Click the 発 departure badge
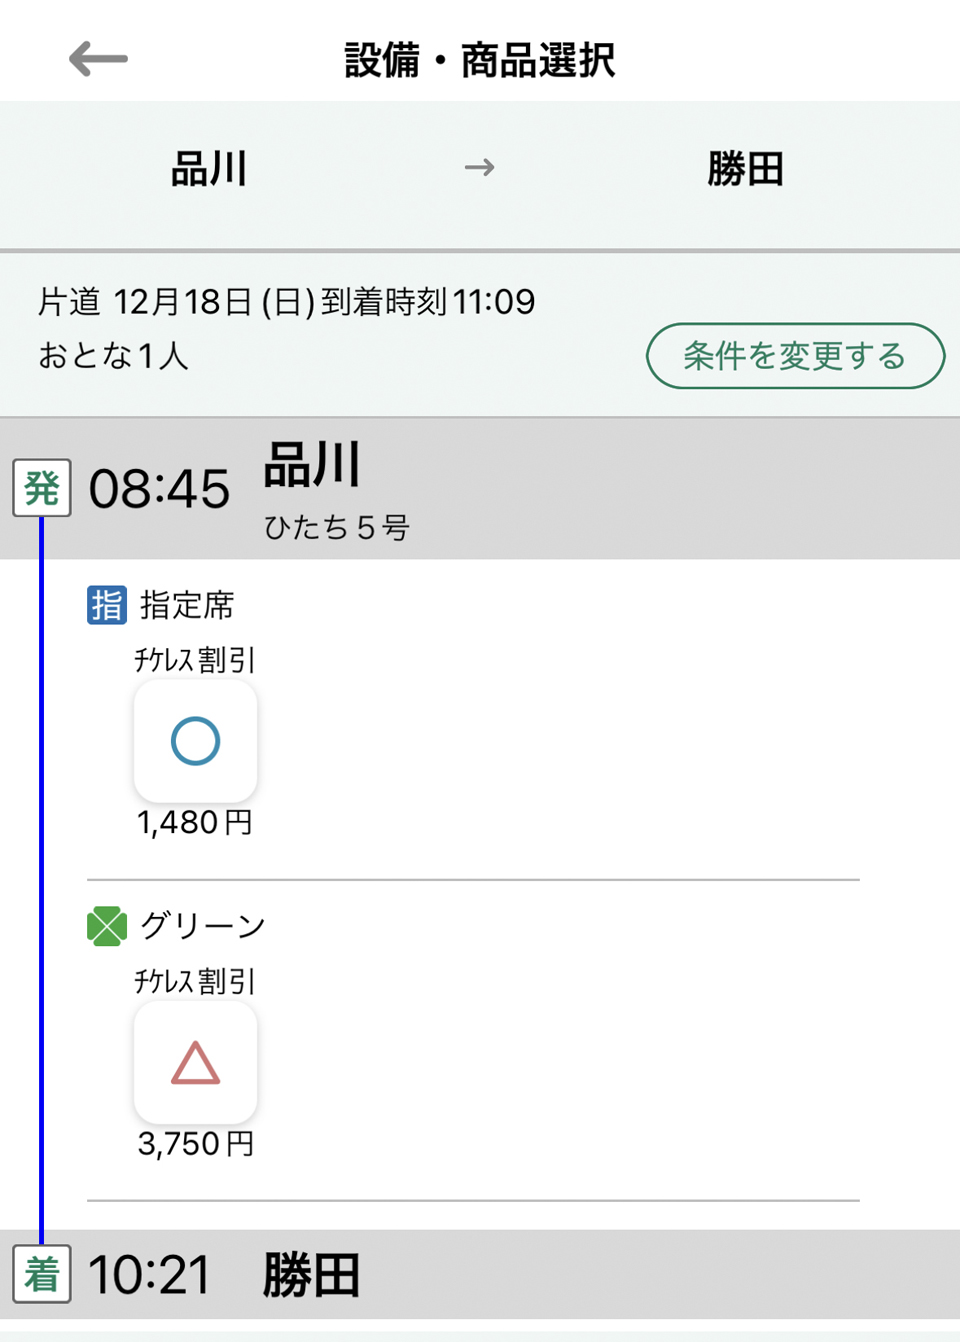 coord(42,488)
